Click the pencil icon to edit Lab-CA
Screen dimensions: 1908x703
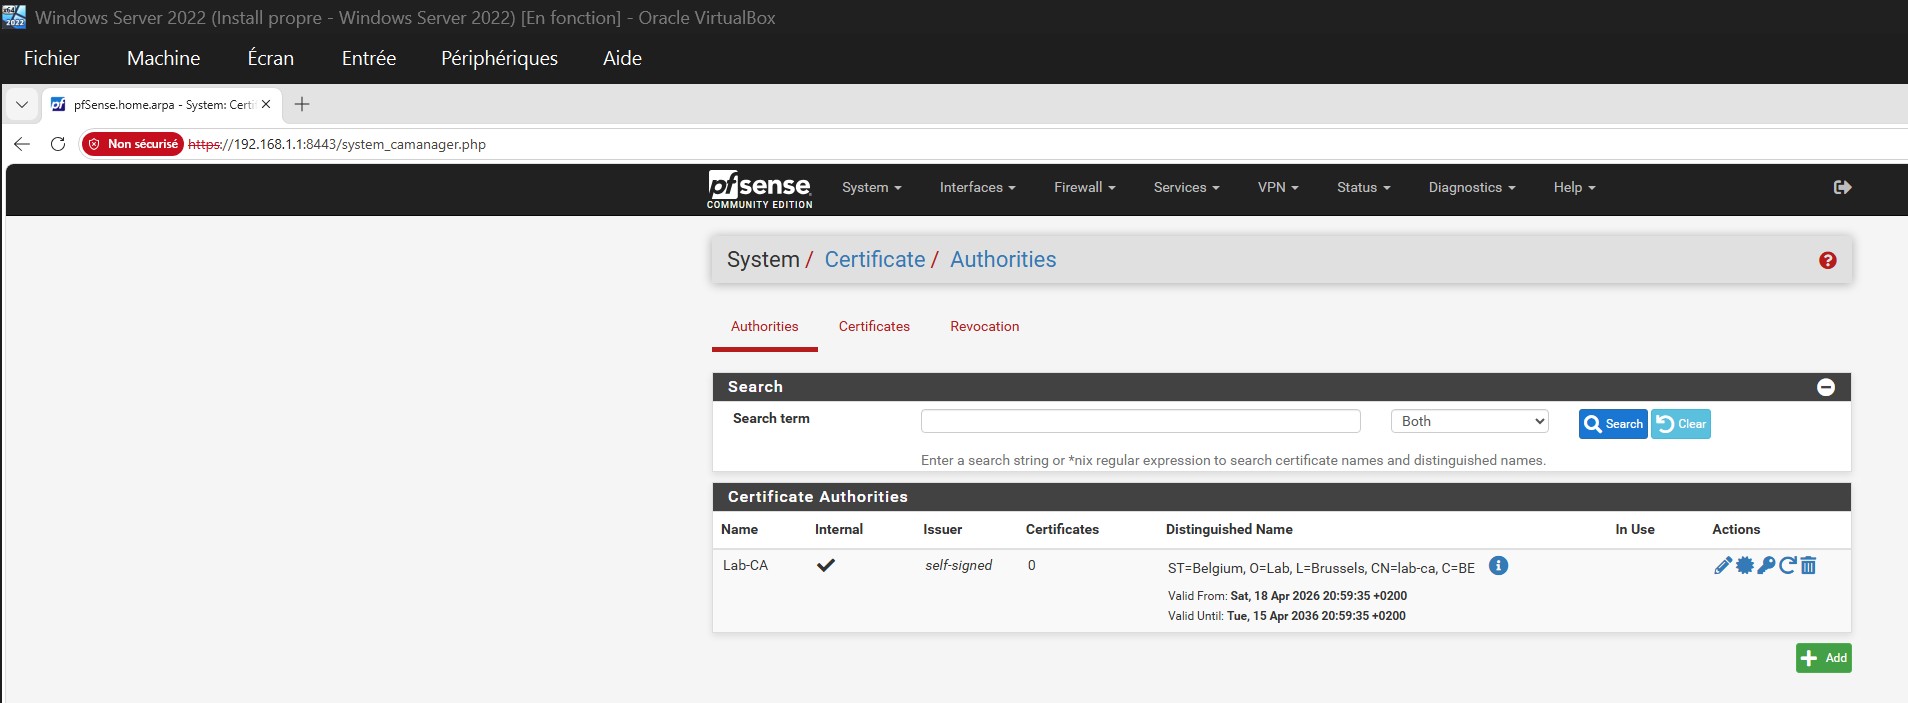coord(1722,566)
